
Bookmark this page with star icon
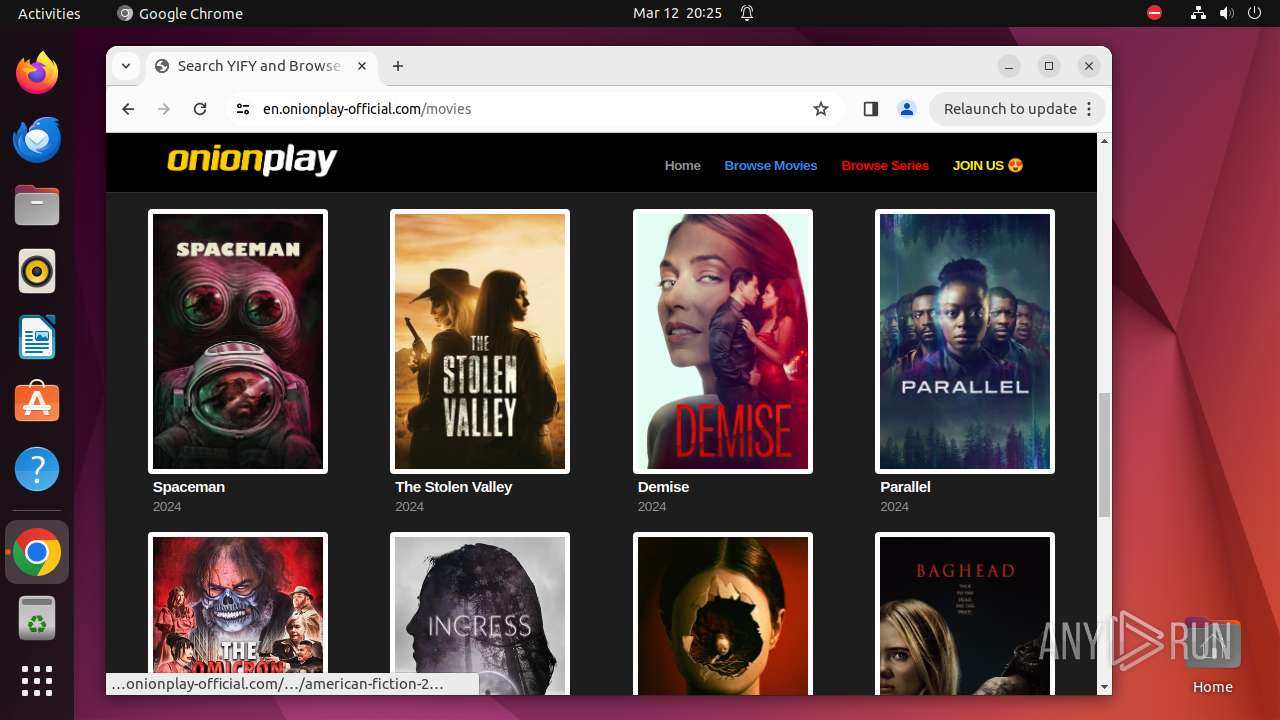821,109
